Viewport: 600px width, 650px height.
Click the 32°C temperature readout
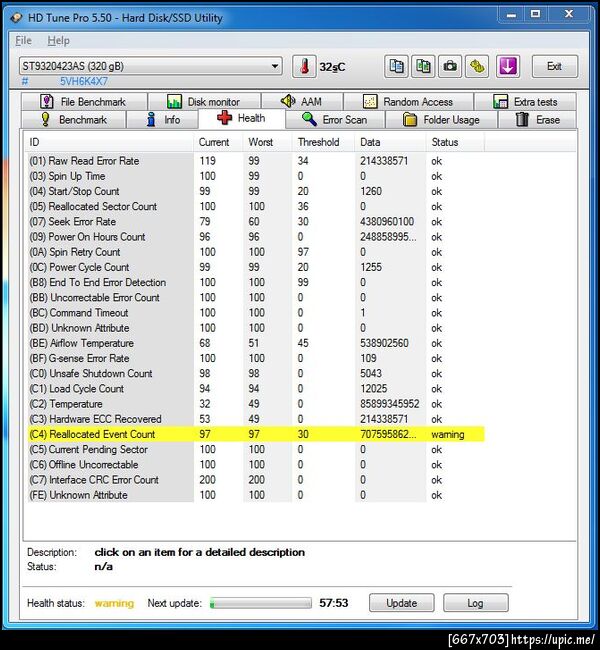(x=332, y=67)
